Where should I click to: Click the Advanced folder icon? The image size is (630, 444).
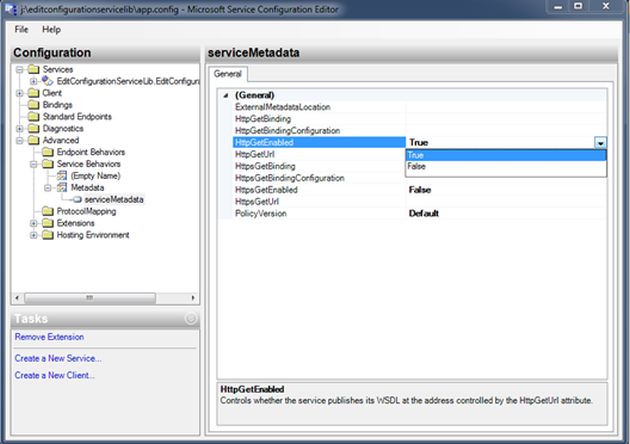(x=34, y=140)
